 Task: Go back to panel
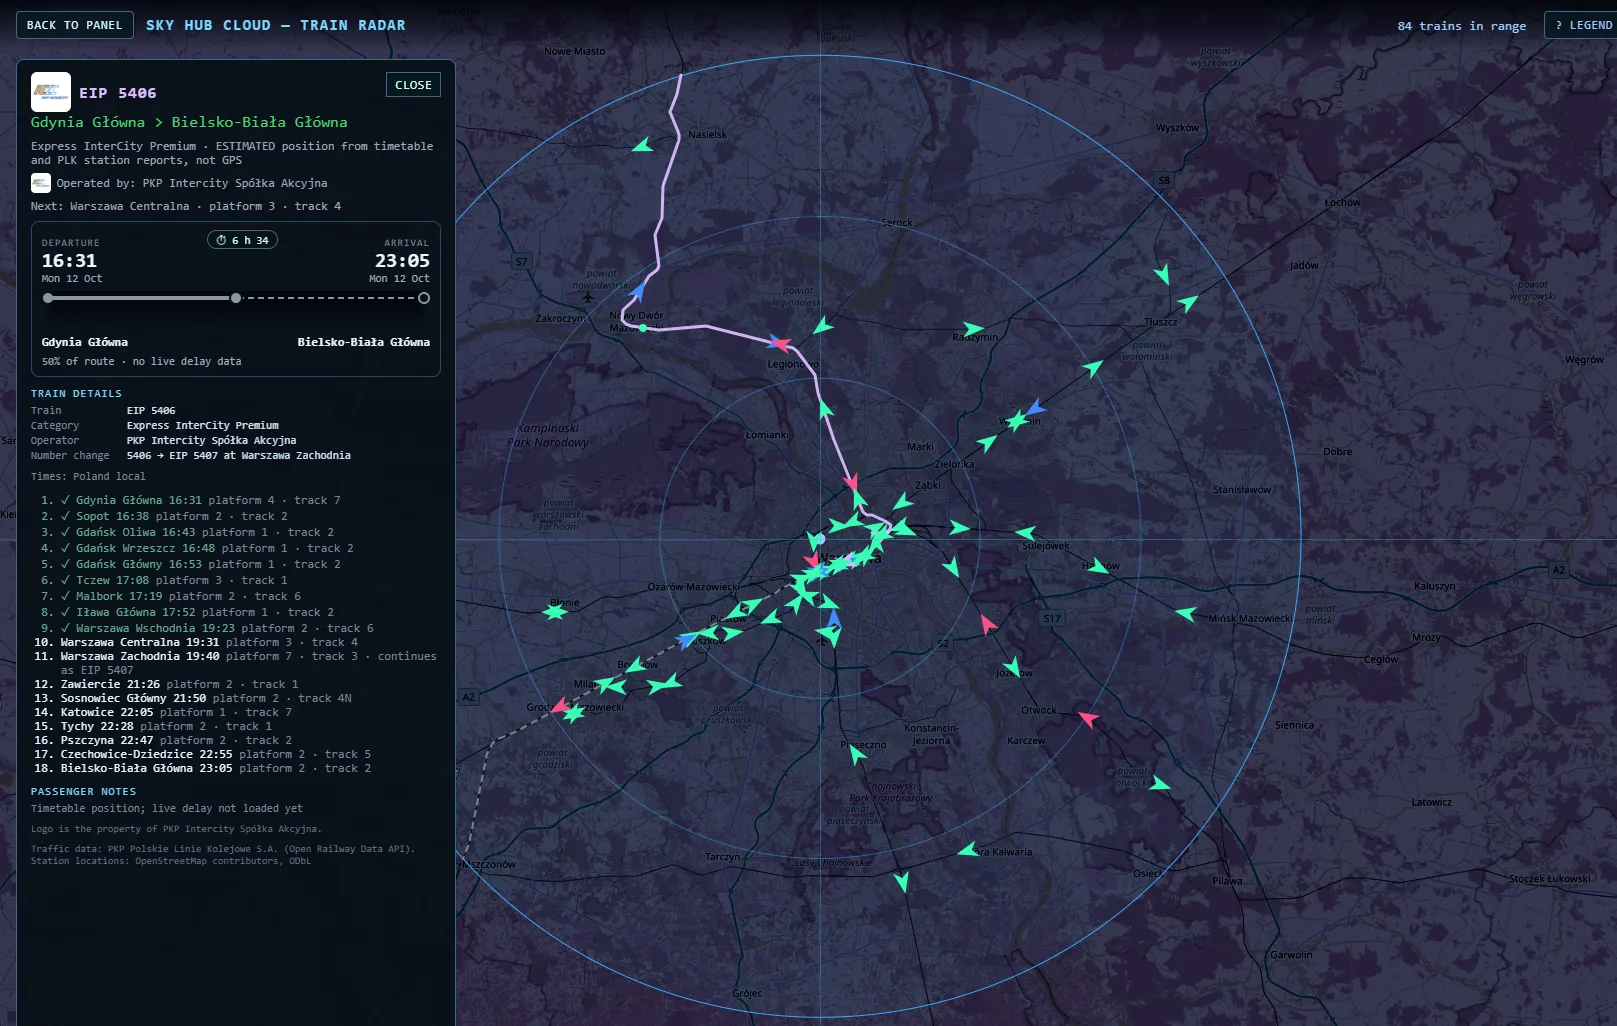[x=75, y=25]
